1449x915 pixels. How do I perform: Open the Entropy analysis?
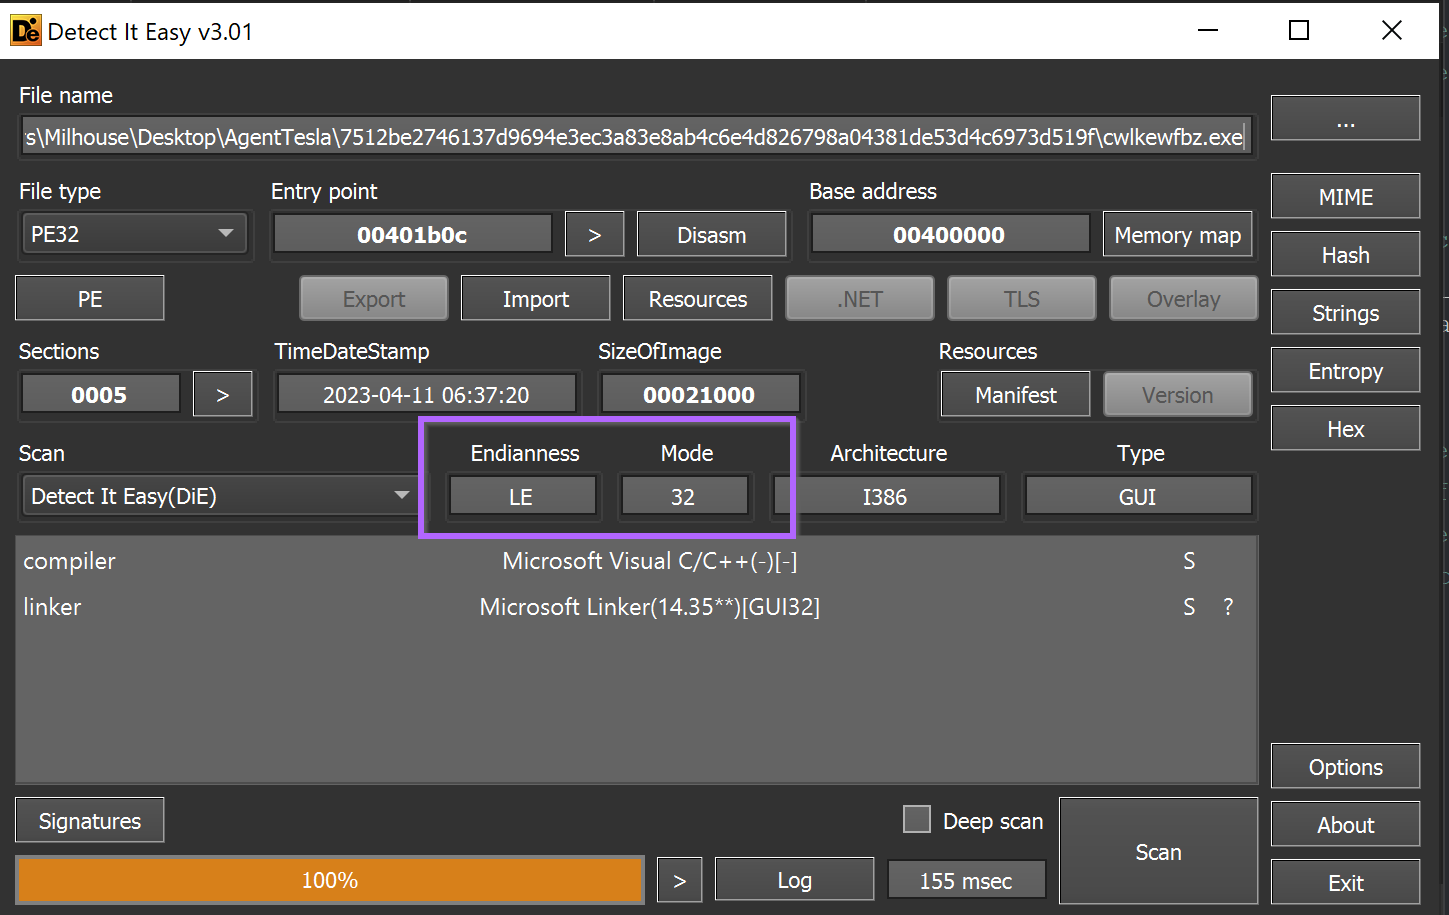click(x=1345, y=370)
